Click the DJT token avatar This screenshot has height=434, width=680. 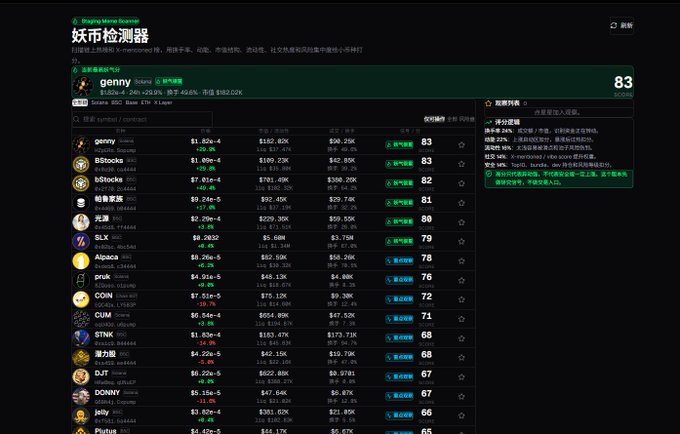(x=81, y=377)
